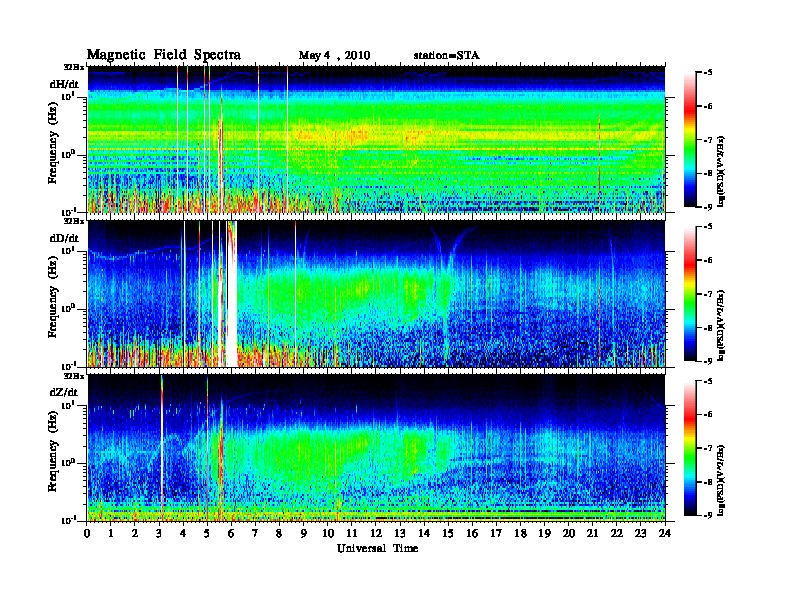Click the dH/dt panel color bar
This screenshot has width=792, height=612.
coord(690,140)
